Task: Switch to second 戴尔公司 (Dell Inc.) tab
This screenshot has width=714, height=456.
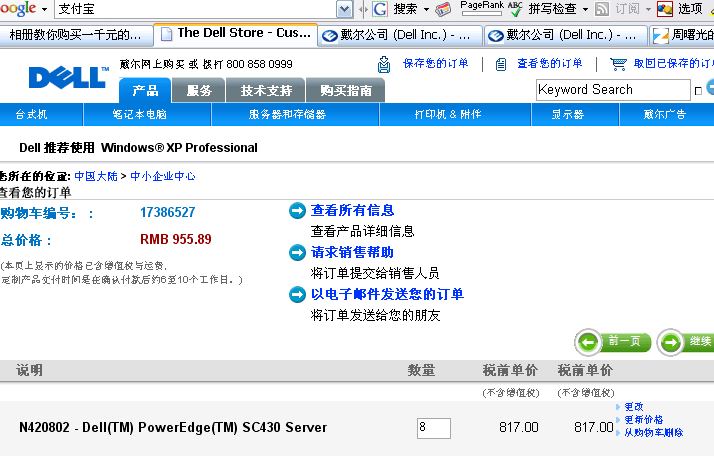Action: tap(566, 35)
